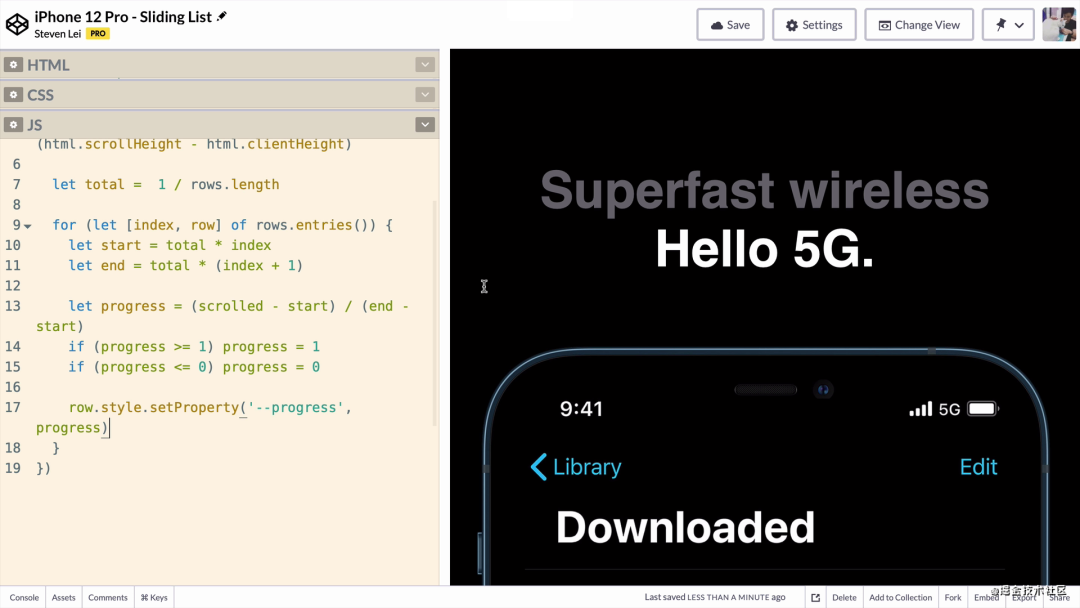Open CSS editor settings gear

[13, 94]
